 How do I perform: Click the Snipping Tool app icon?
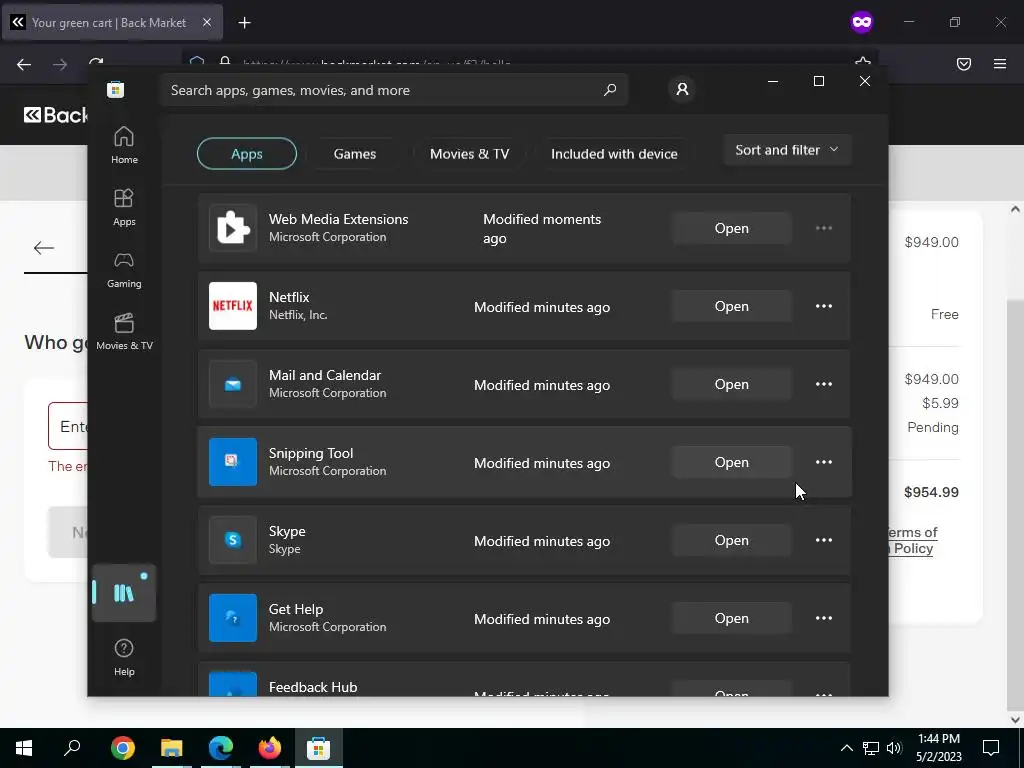233,462
